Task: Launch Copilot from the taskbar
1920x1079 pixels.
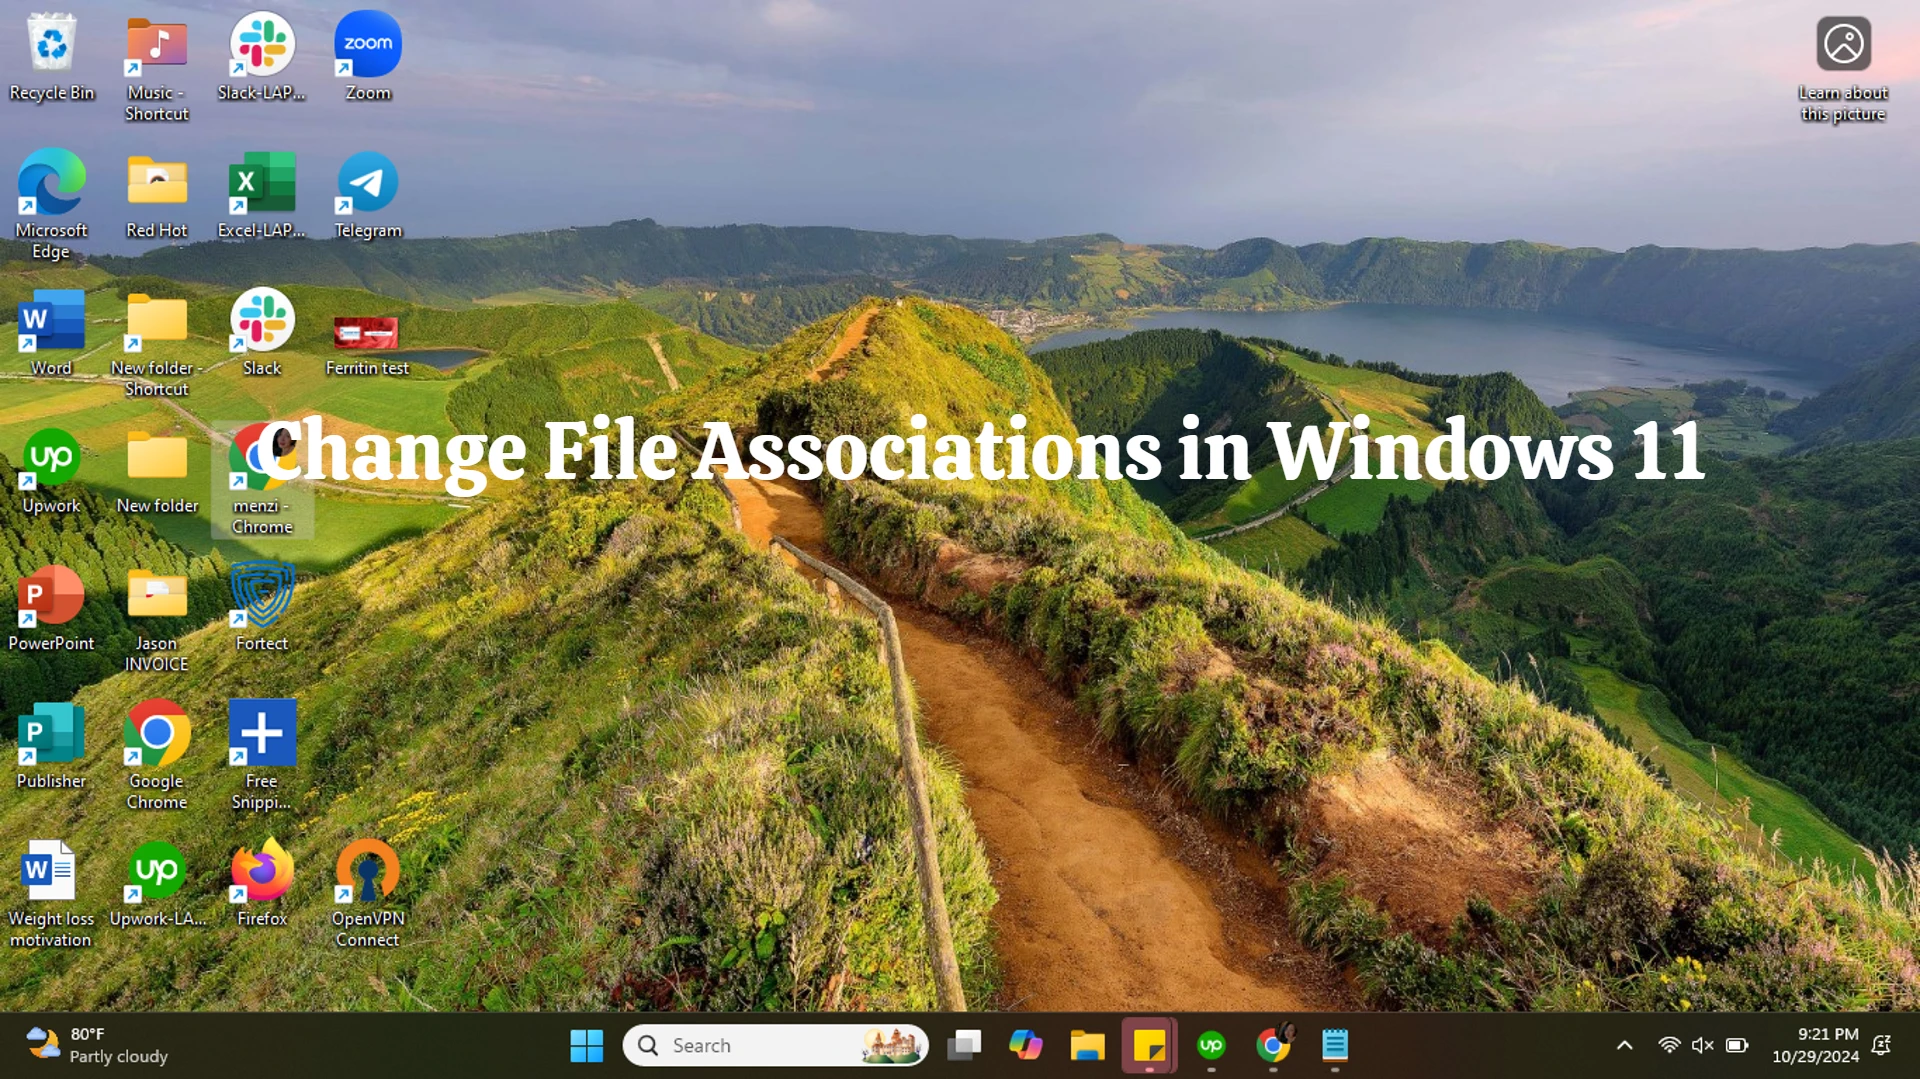Action: (x=1027, y=1045)
